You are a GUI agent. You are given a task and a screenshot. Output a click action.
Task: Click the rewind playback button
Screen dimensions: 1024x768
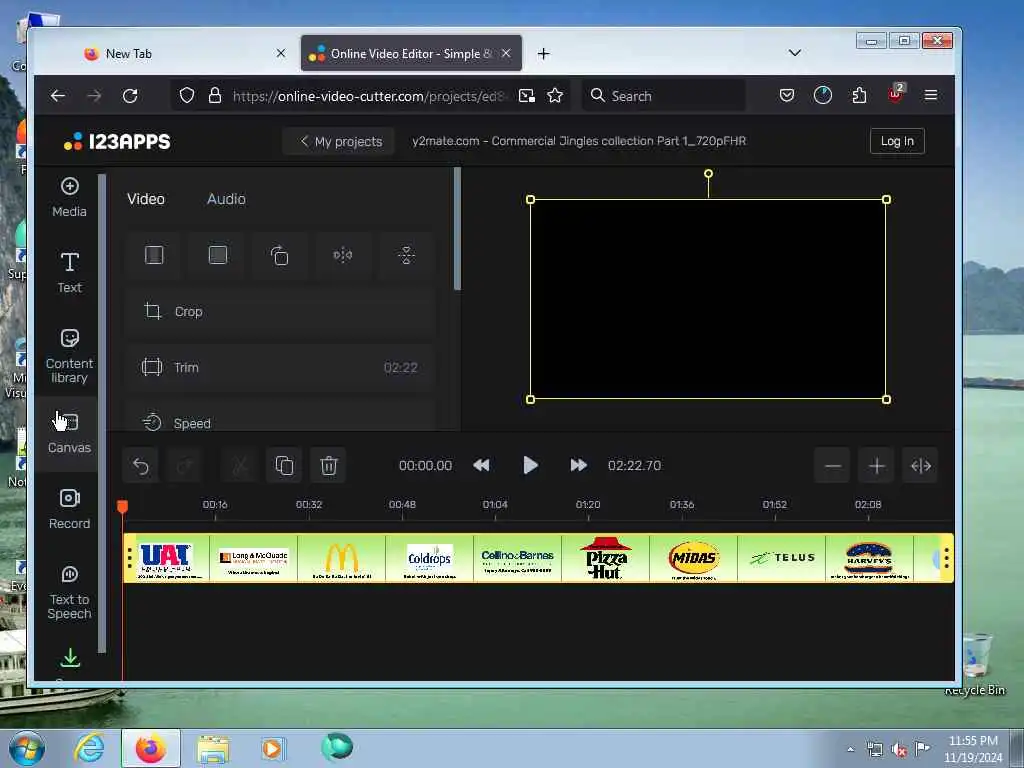coord(481,465)
